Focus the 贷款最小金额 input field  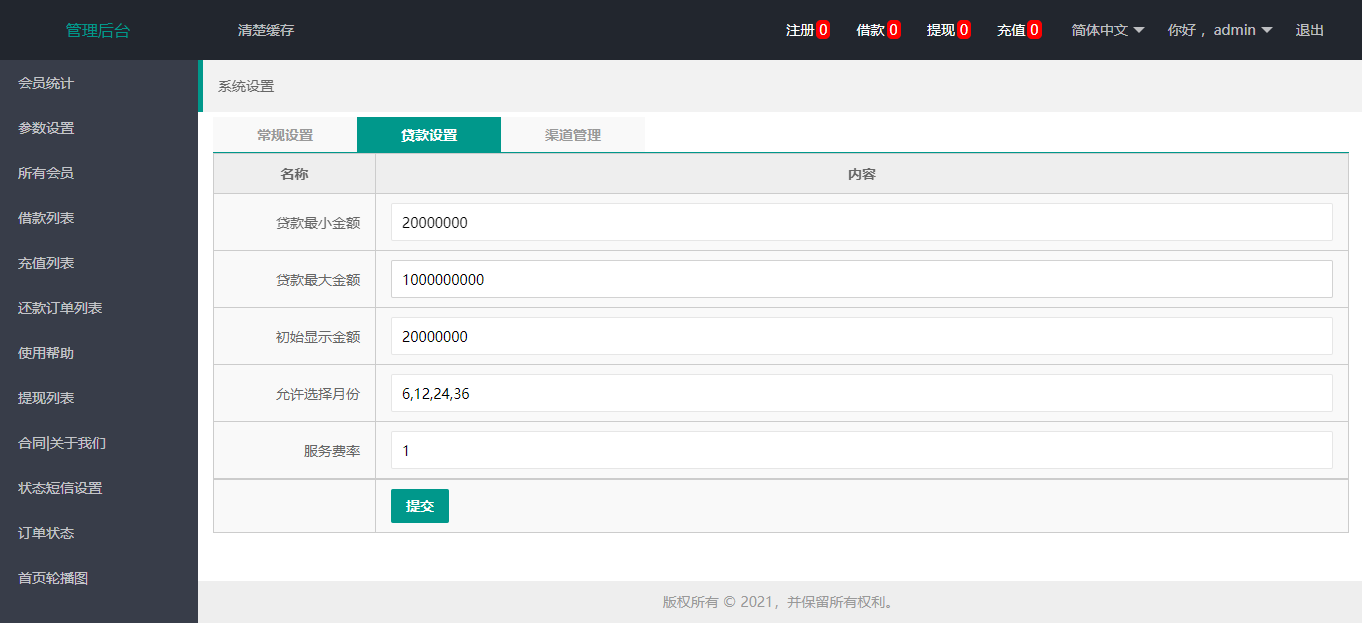tap(862, 222)
